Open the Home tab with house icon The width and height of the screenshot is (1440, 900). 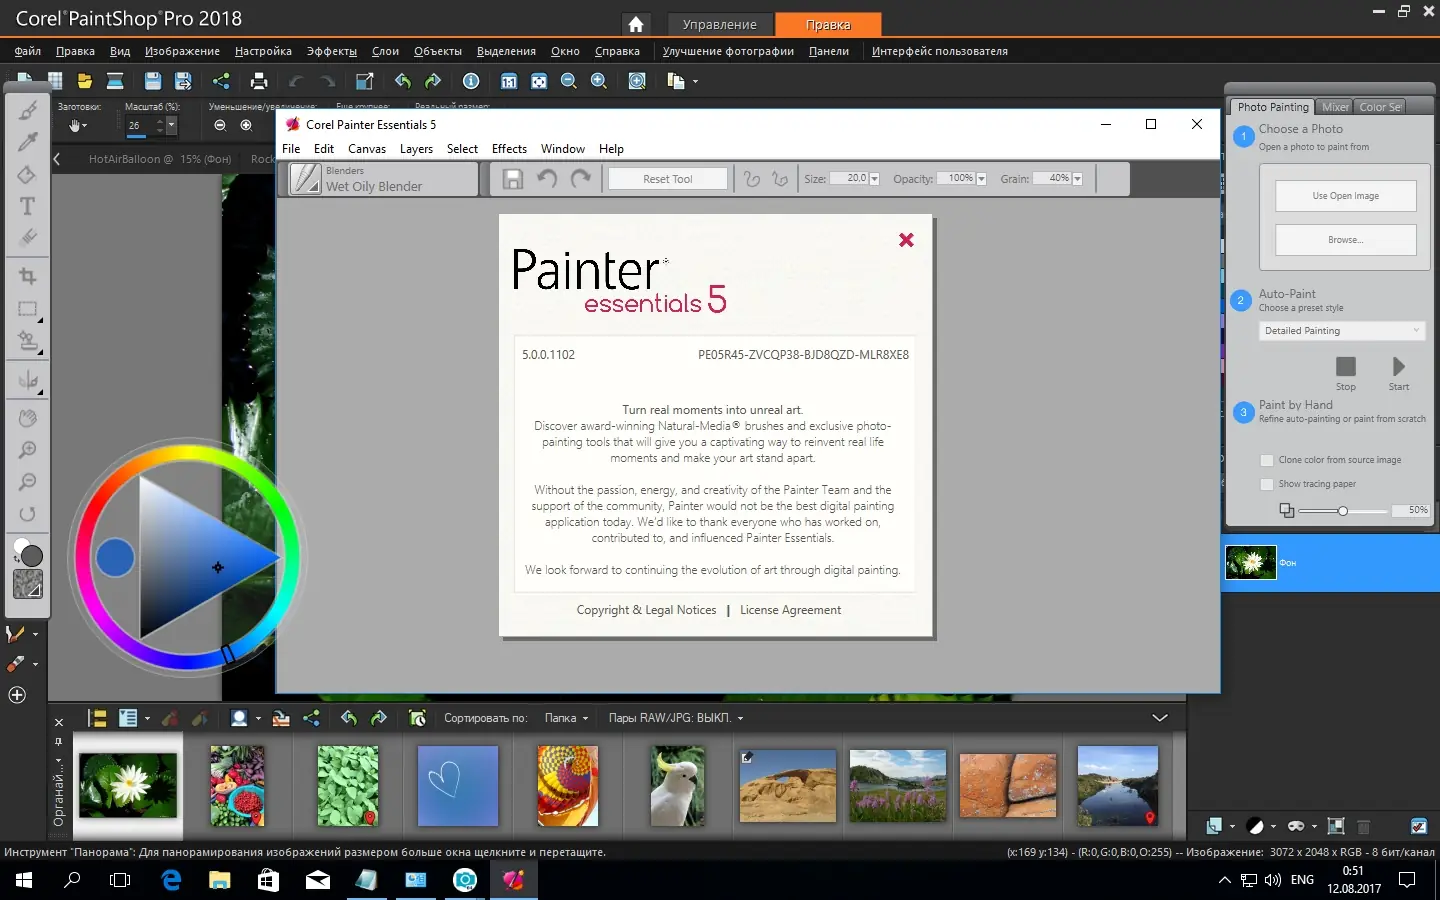635,24
